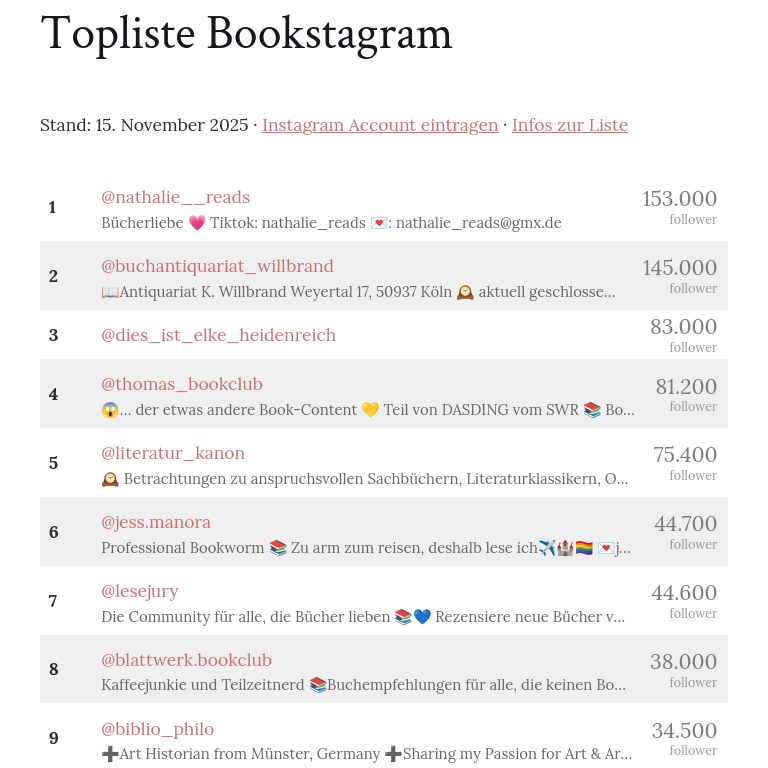Open the 'Instagram Account eintragen' link
The image size is (768, 768).
380,125
